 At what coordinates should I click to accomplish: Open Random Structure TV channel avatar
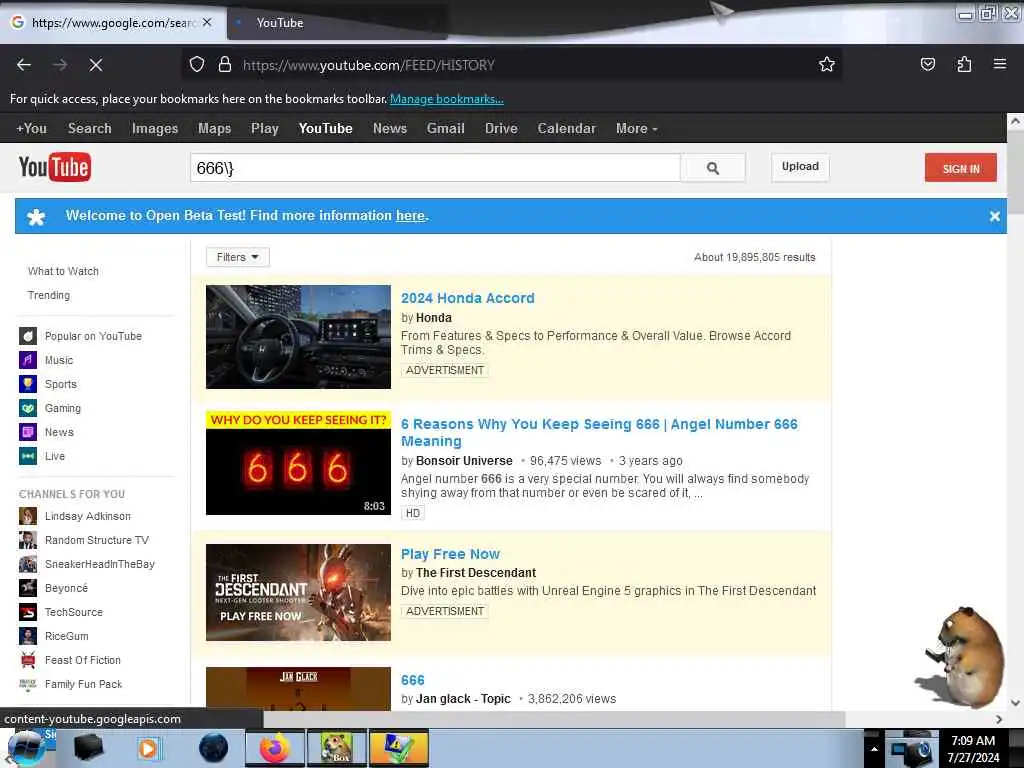[x=27, y=540]
